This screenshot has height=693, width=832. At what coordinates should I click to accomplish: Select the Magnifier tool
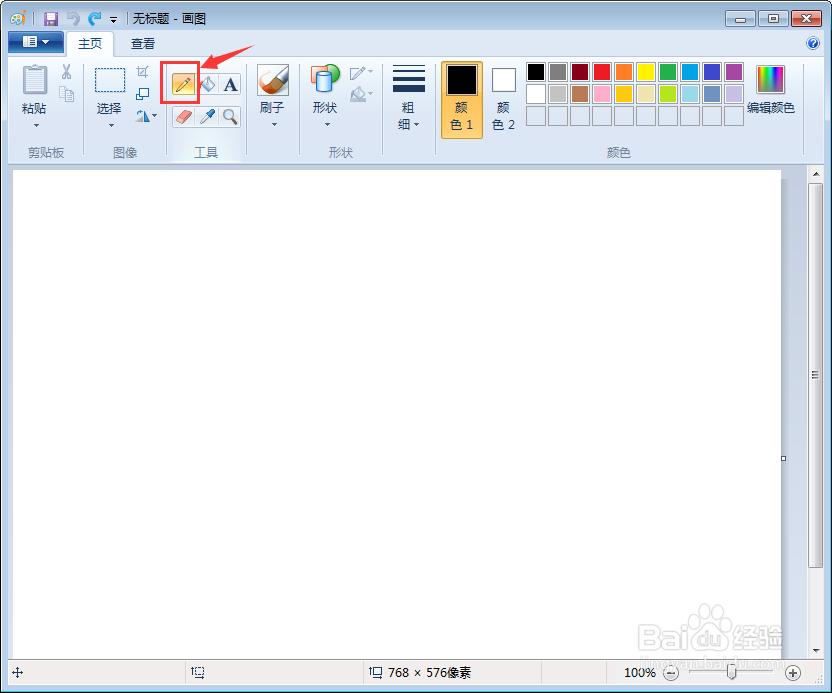pyautogui.click(x=230, y=117)
